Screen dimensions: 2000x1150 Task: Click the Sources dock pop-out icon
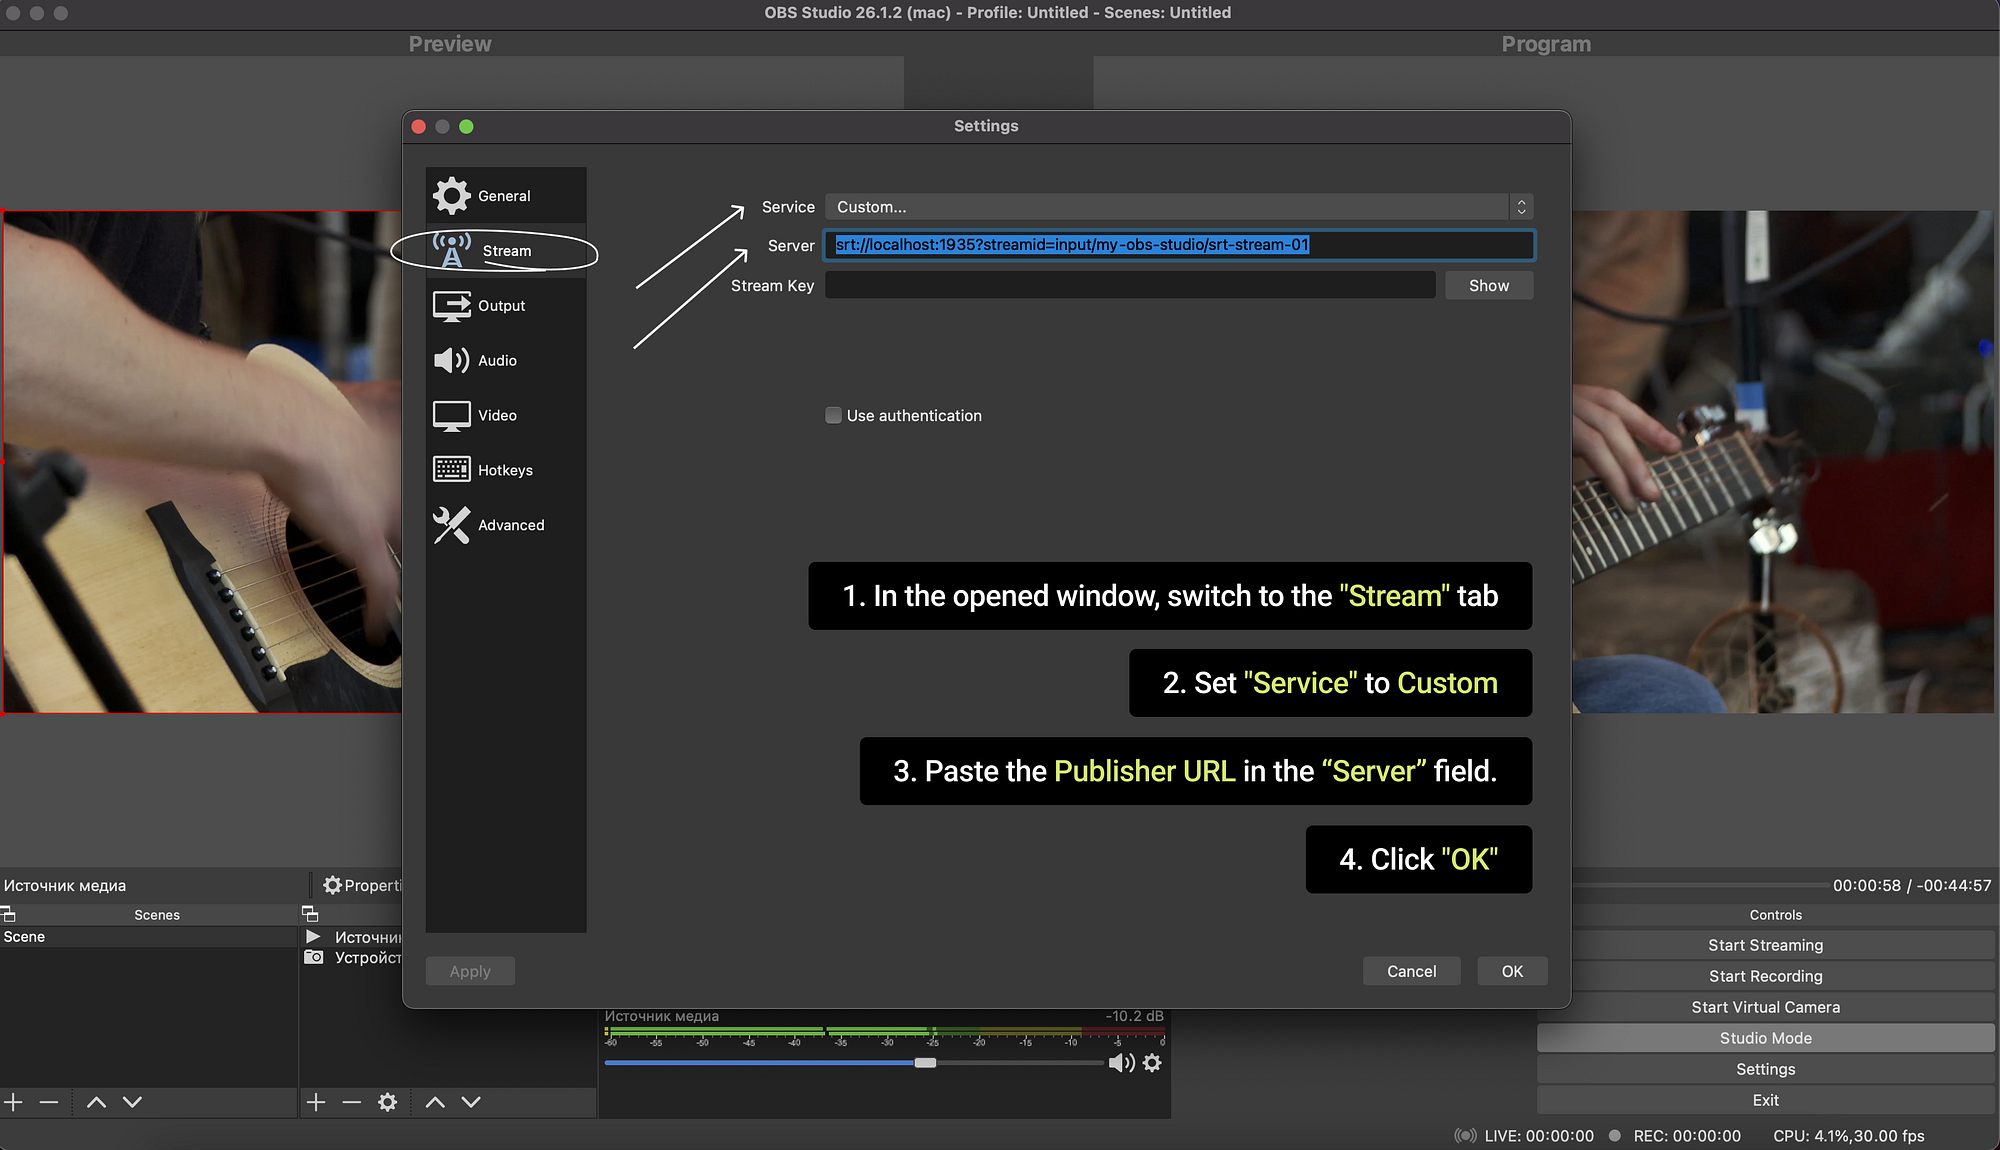click(310, 914)
